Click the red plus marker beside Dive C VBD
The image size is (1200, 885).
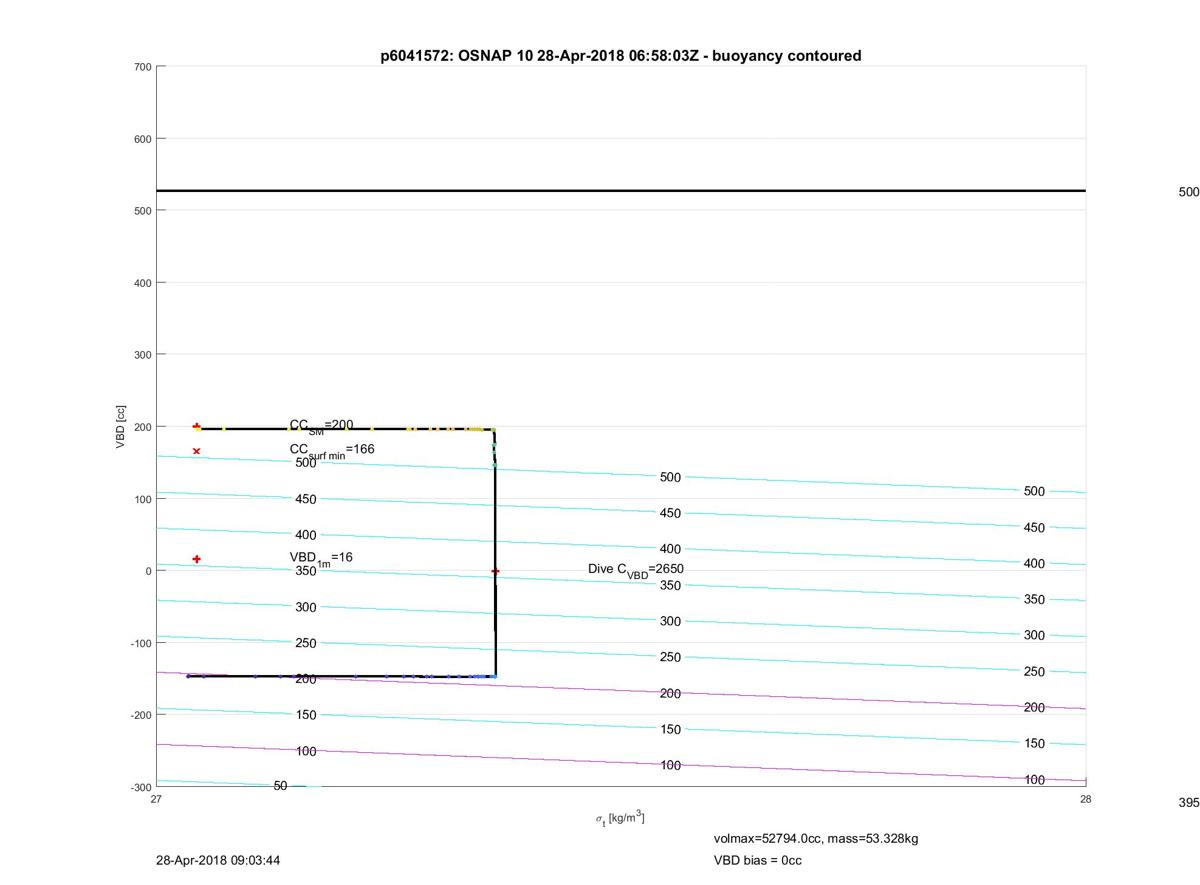[495, 571]
